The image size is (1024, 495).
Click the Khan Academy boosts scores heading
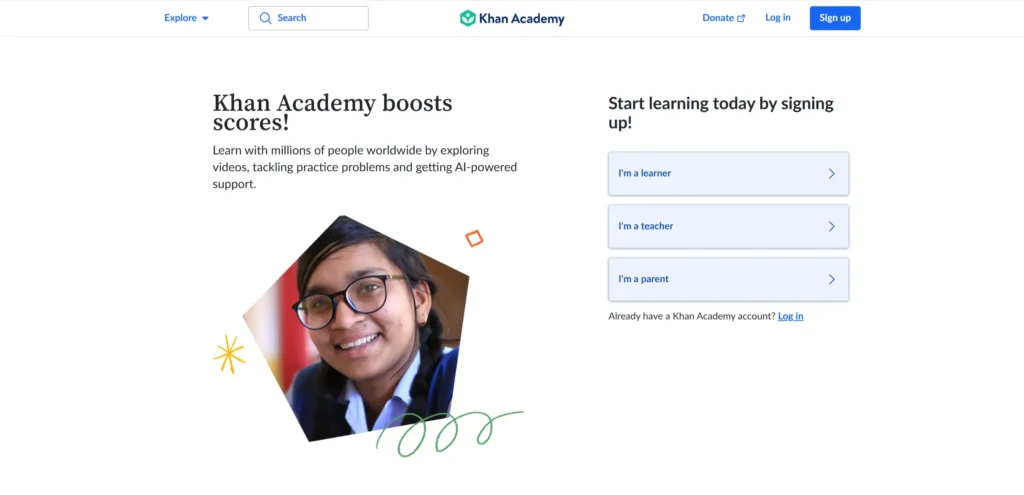[x=332, y=112]
